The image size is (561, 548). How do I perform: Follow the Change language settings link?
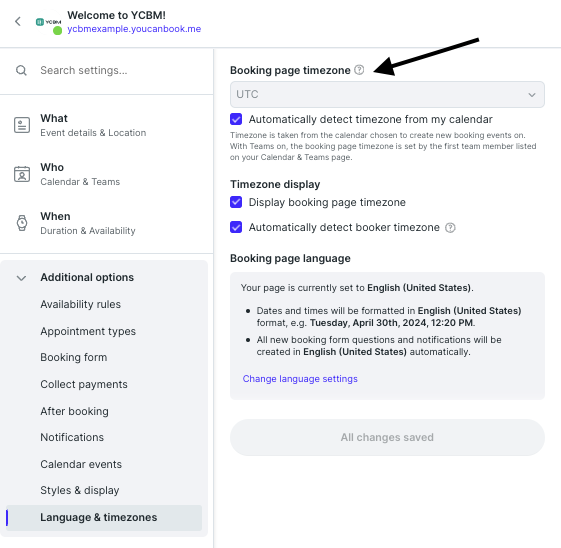300,379
